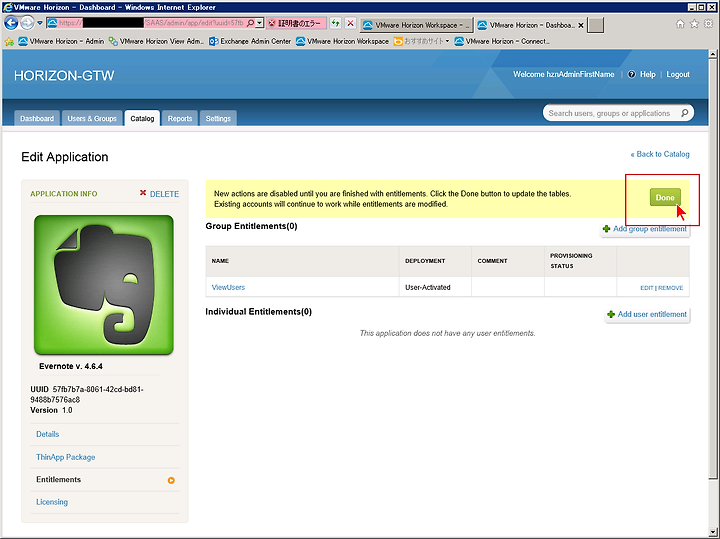The height and width of the screenshot is (539, 720).
Task: Click the Logout link
Action: click(678, 74)
